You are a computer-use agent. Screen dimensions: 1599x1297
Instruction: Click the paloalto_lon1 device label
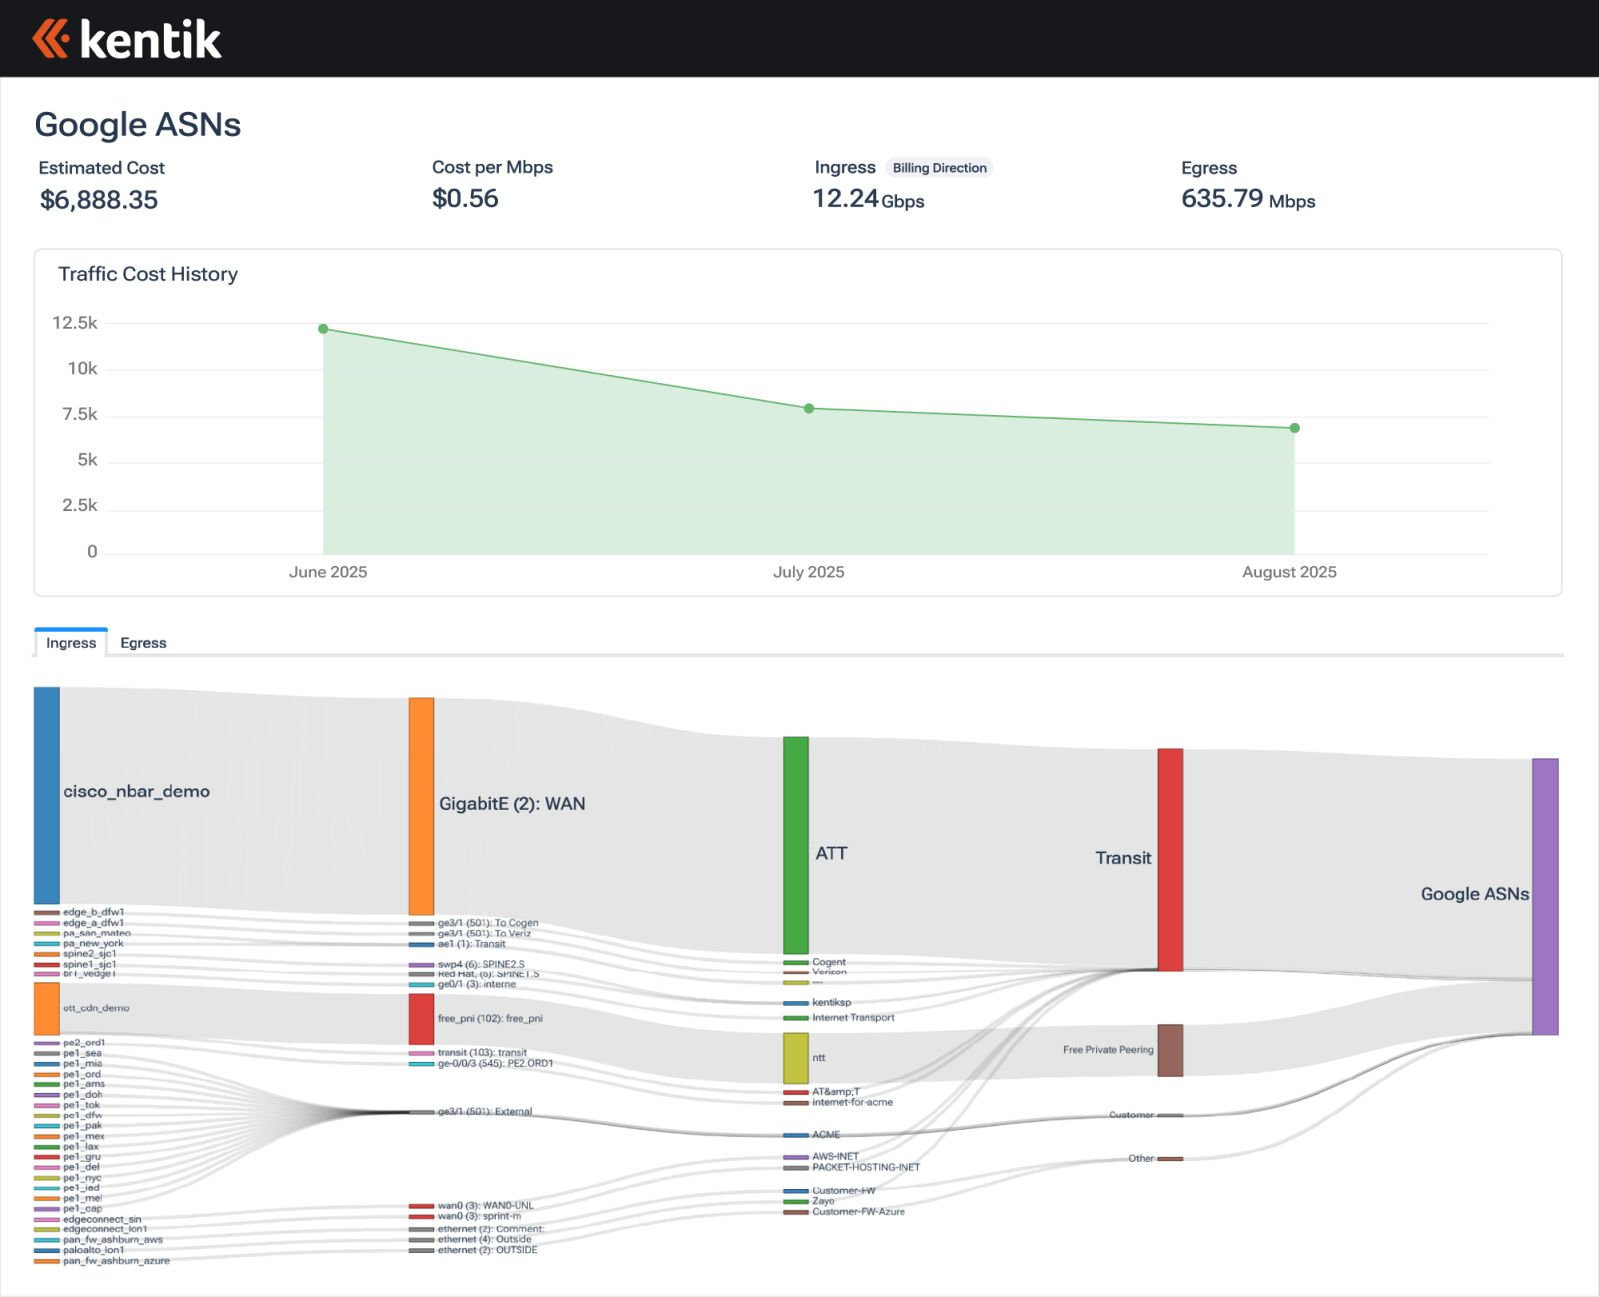pos(93,1250)
